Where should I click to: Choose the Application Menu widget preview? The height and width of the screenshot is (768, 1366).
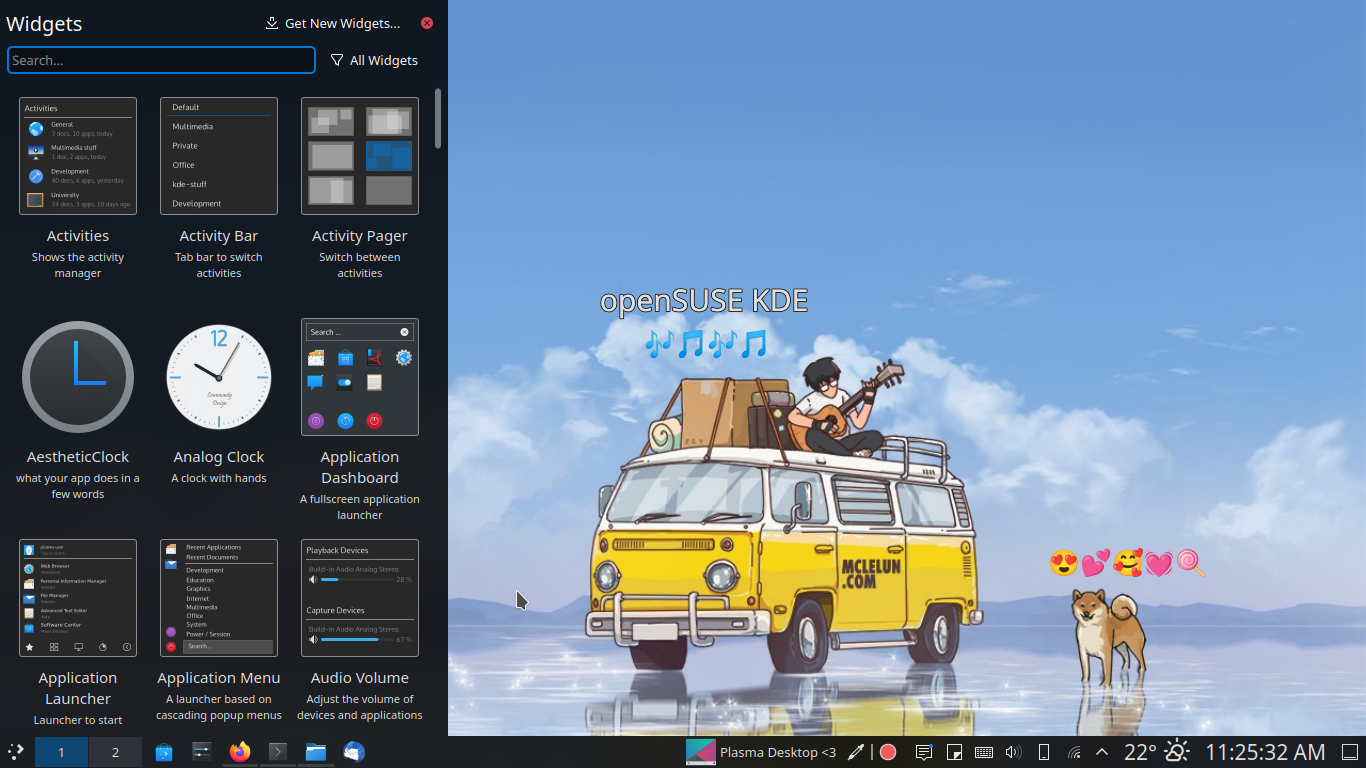219,598
